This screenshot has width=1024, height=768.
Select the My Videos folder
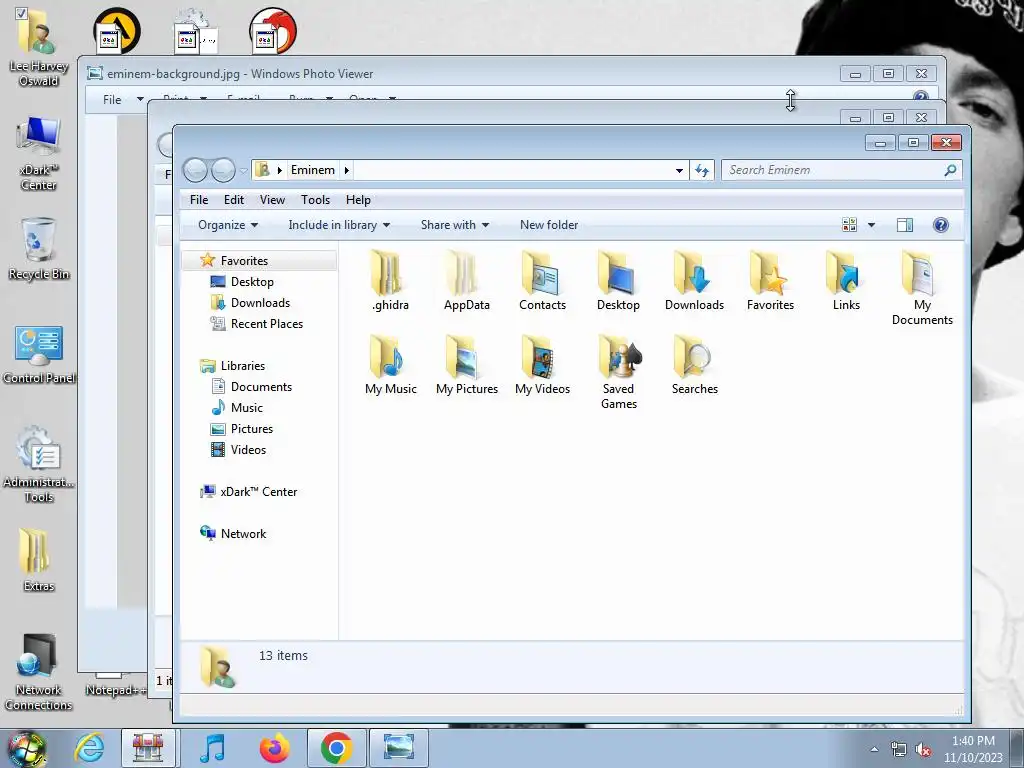542,364
